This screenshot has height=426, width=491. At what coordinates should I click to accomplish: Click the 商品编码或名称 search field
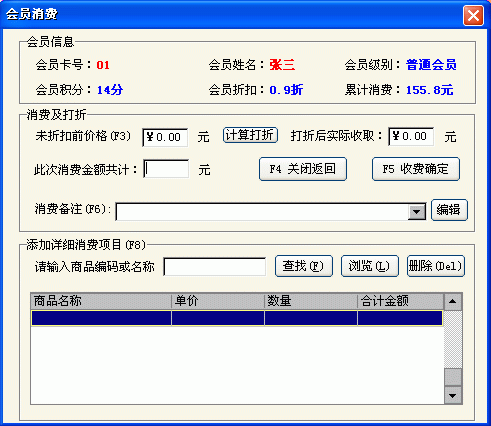(215, 267)
